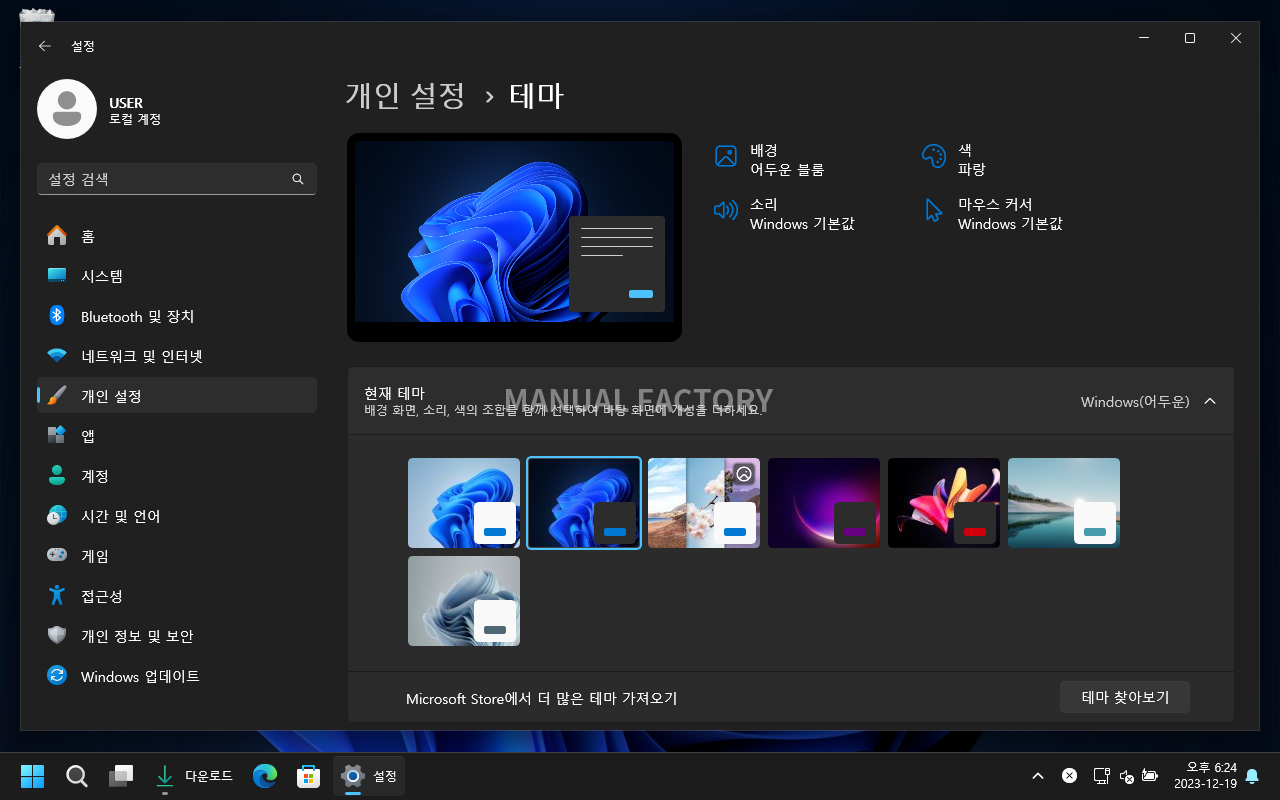Open 계정 person icon
The image size is (1280, 800).
click(57, 476)
